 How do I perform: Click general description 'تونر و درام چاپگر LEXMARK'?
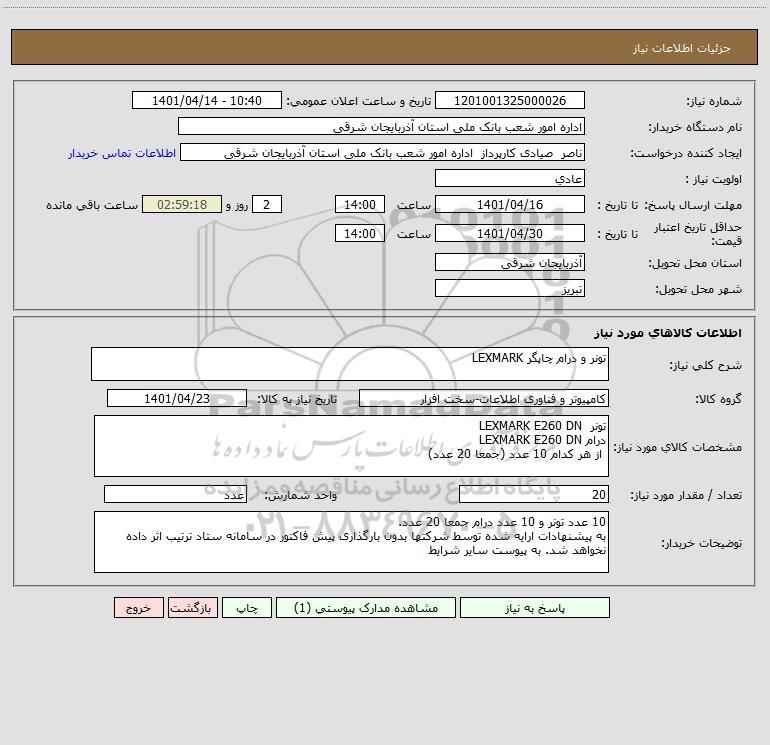click(x=350, y=364)
